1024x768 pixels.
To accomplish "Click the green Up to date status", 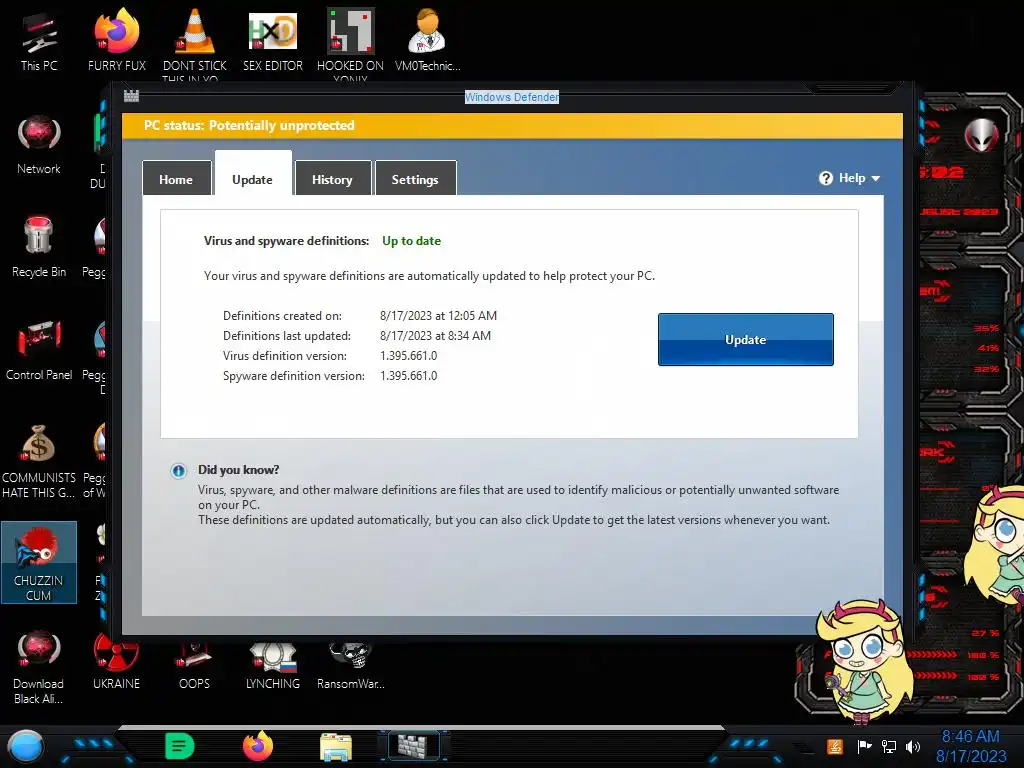I will (411, 241).
